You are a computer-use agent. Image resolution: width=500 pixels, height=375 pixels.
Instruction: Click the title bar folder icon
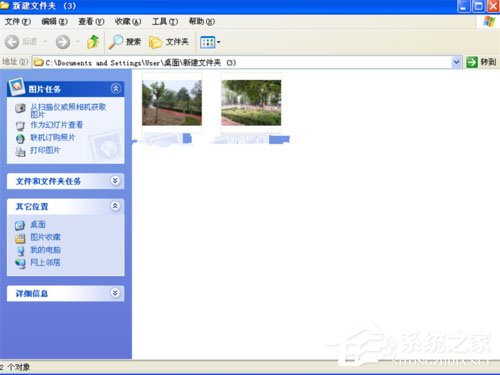click(x=4, y=5)
